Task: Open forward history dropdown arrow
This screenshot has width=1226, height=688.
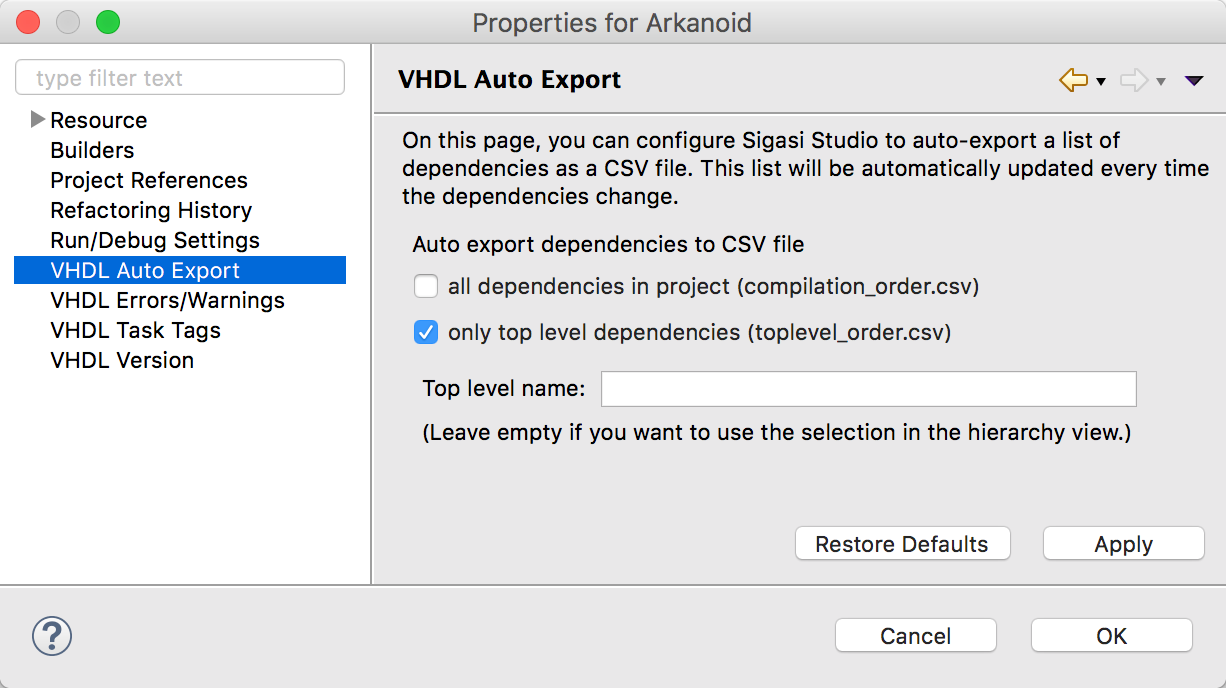Action: tap(1161, 82)
